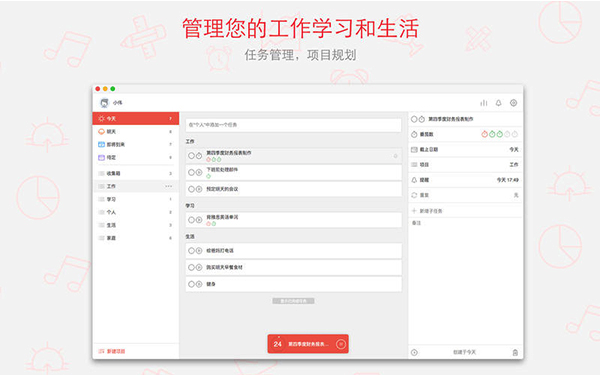Mark 下班前处理邮件 task complete
The width and height of the screenshot is (601, 375).
(x=191, y=173)
